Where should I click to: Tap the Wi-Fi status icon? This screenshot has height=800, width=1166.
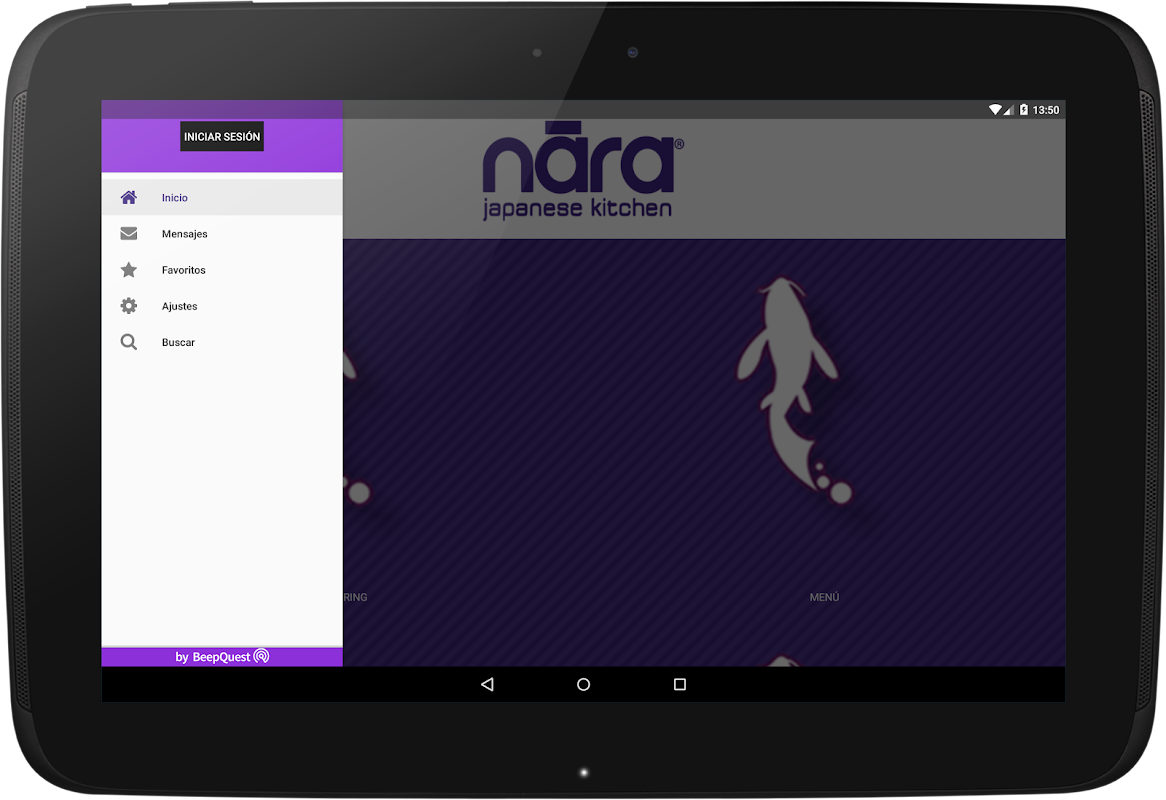[x=995, y=109]
